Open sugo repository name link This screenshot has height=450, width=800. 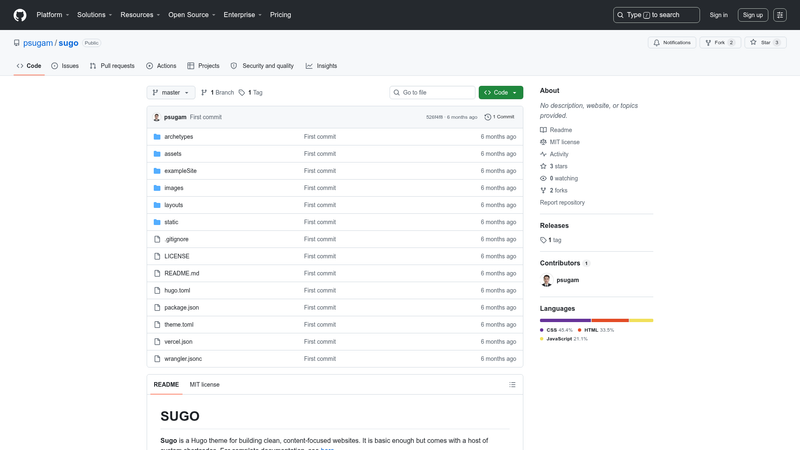pyautogui.click(x=68, y=43)
